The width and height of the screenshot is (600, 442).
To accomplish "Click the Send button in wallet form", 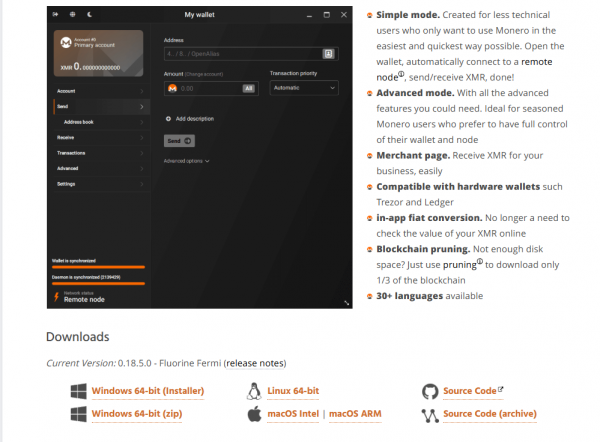I will click(x=179, y=141).
